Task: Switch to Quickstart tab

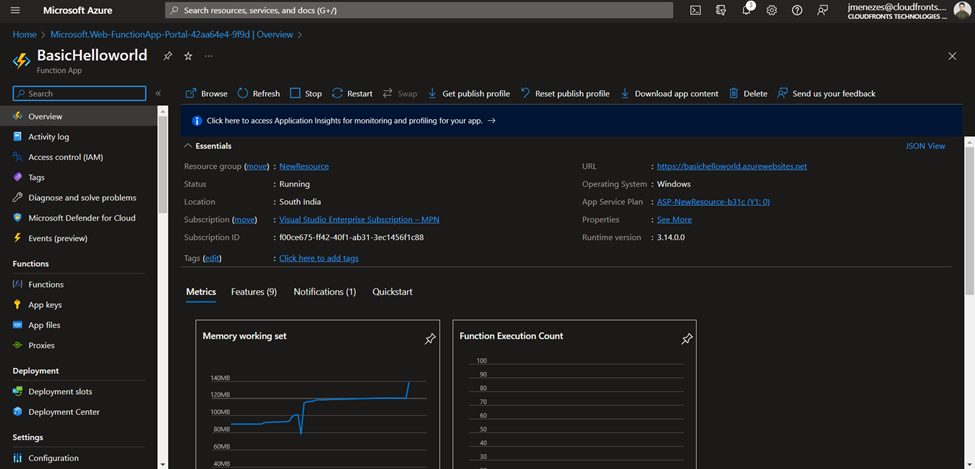Action: click(x=392, y=292)
